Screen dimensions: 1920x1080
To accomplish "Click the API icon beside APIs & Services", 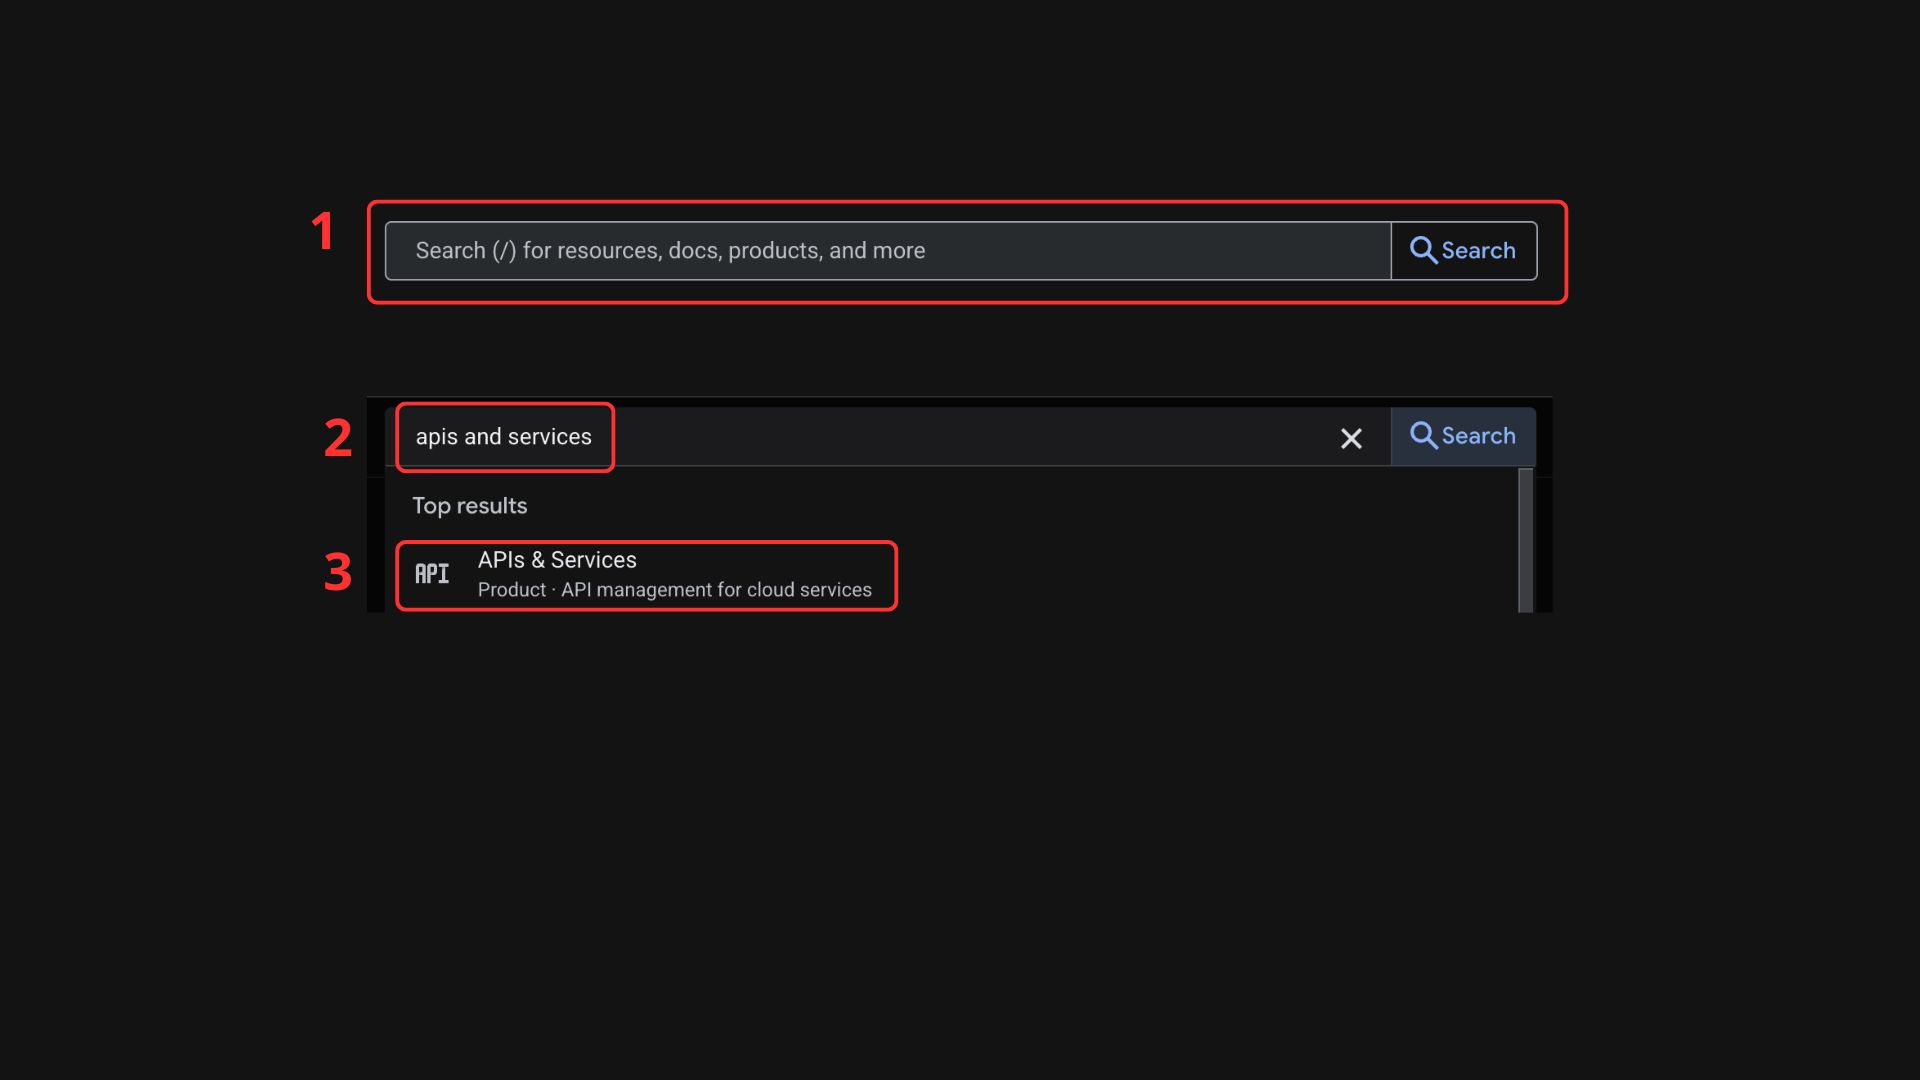I will [x=432, y=574].
